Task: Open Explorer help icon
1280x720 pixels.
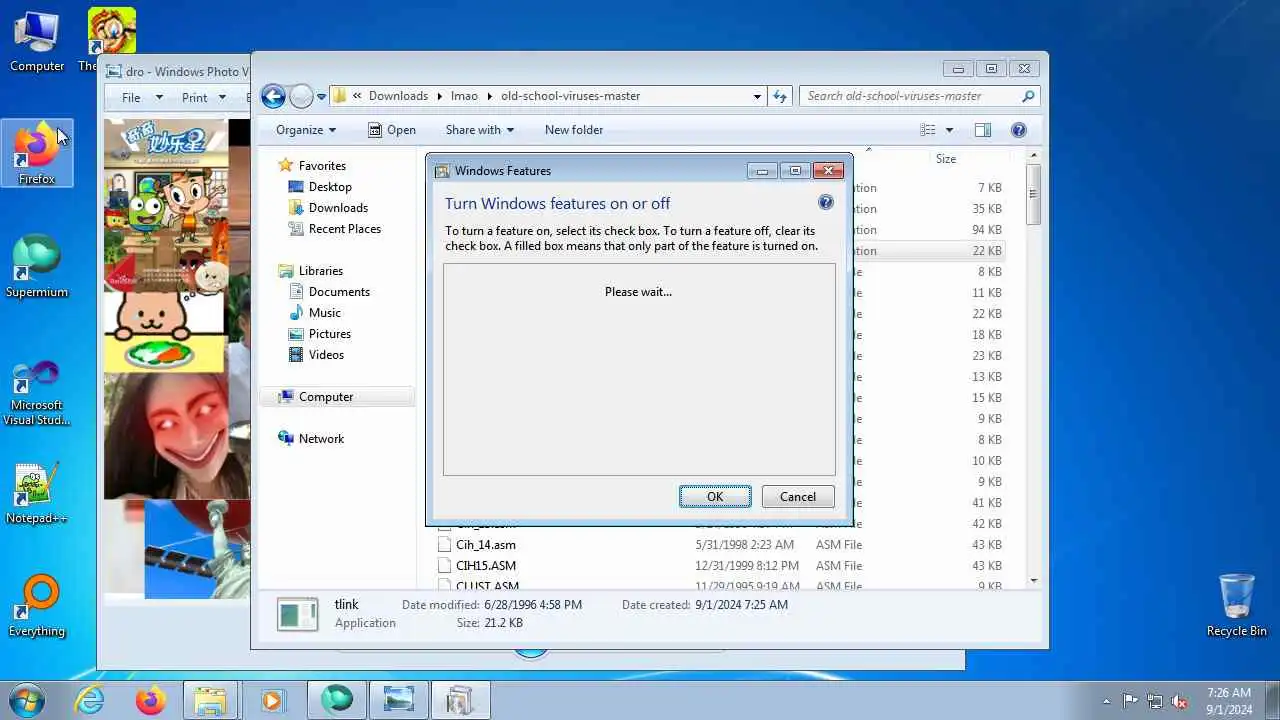Action: [x=1019, y=130]
